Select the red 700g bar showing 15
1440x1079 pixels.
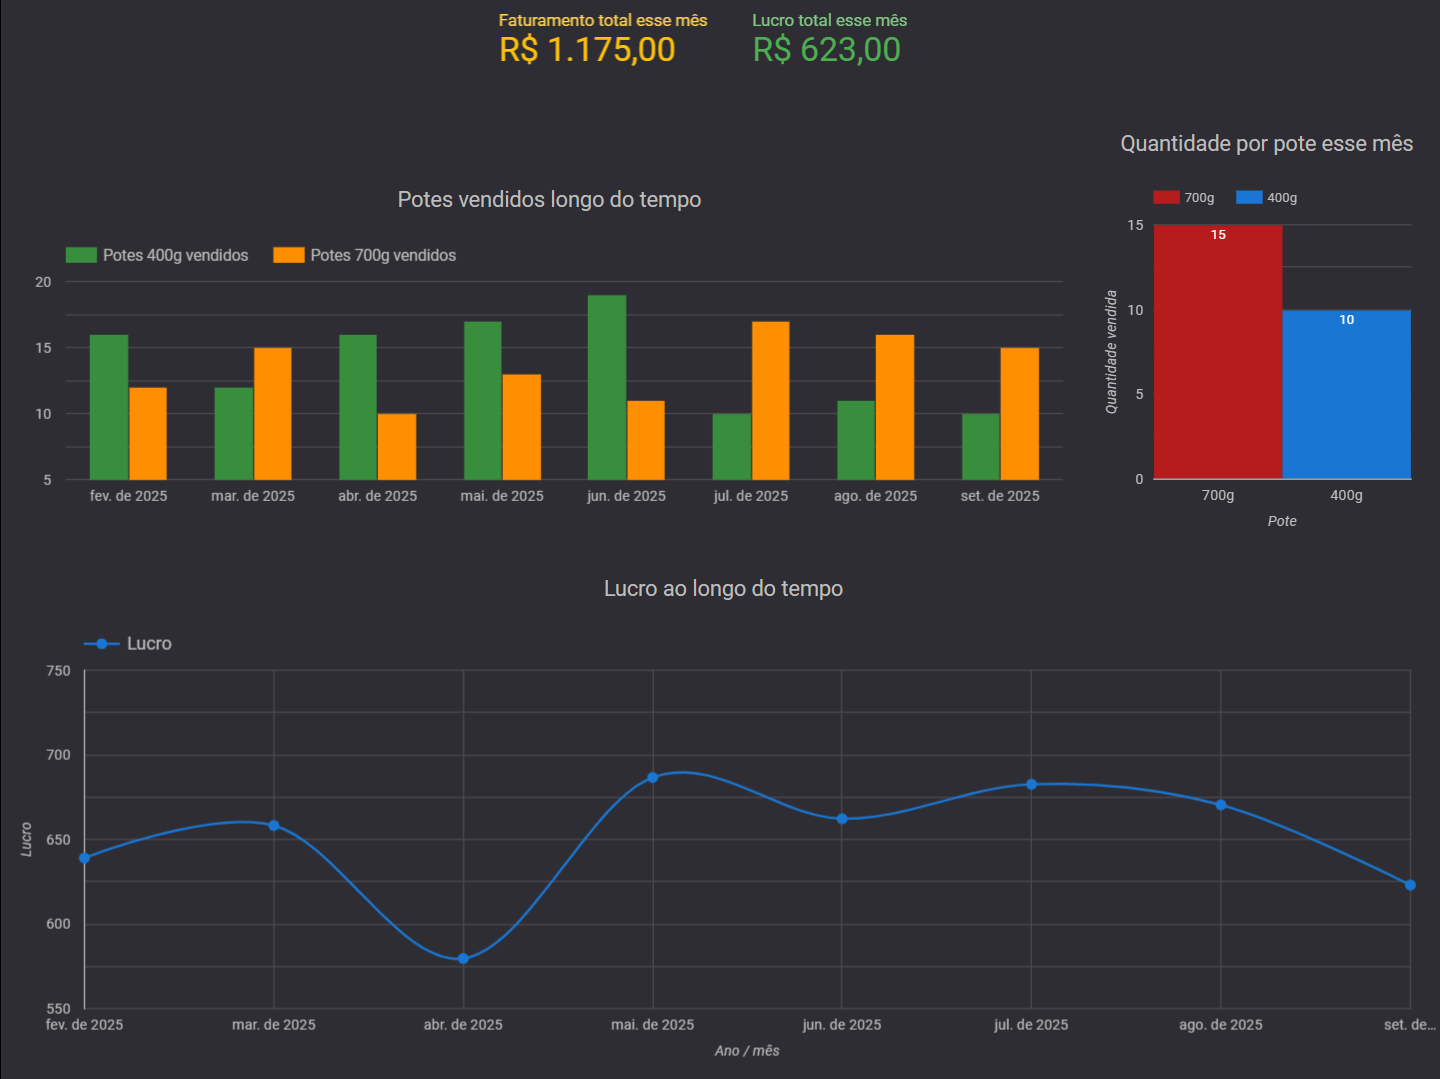click(1218, 352)
